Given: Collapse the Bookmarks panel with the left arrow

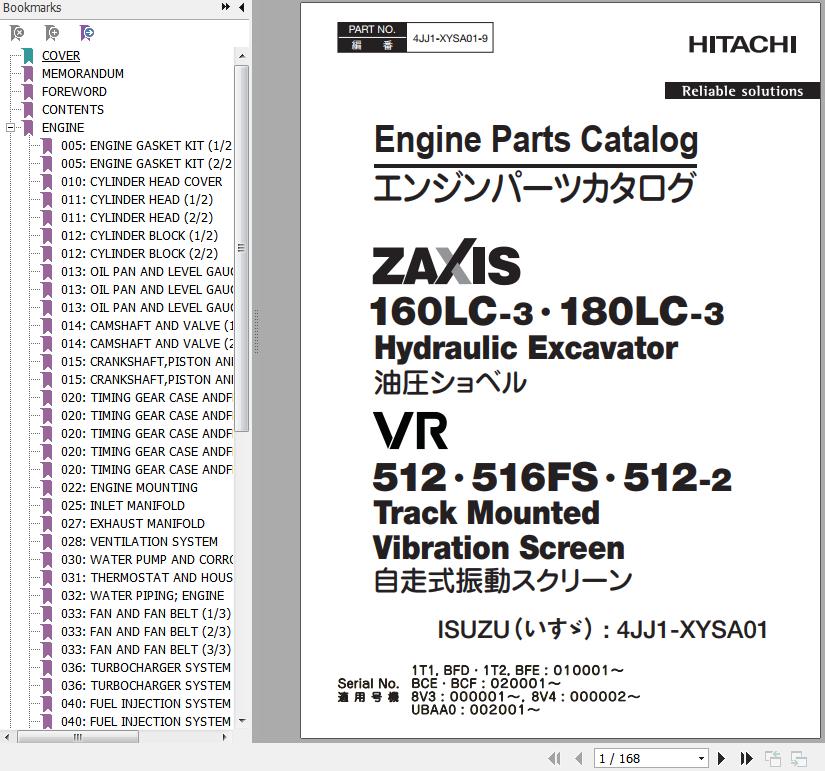Looking at the screenshot, I should 241,8.
